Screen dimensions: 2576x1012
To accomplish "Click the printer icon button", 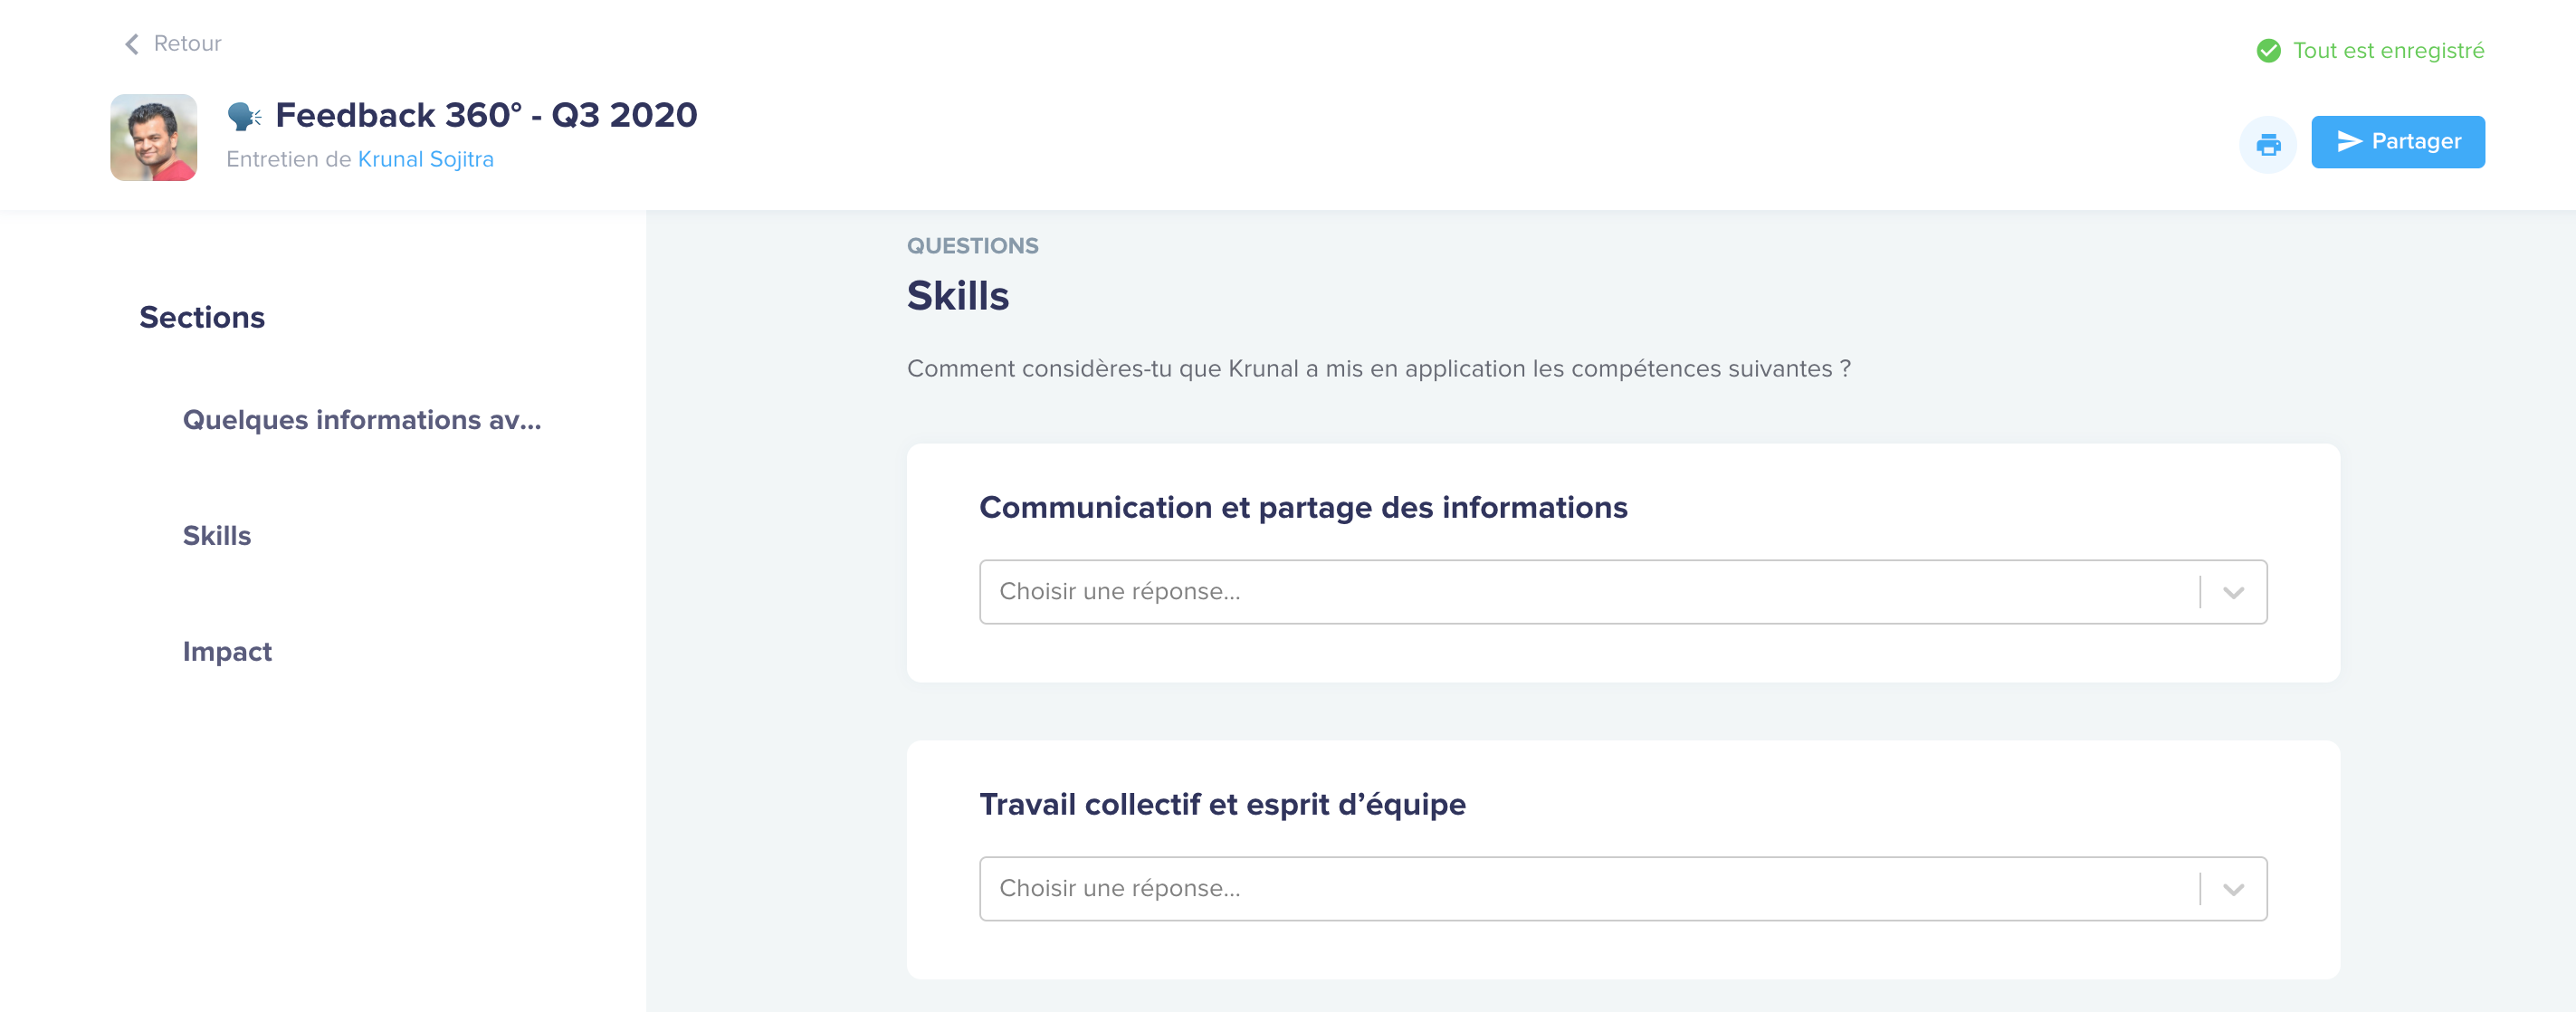I will 2267,144.
